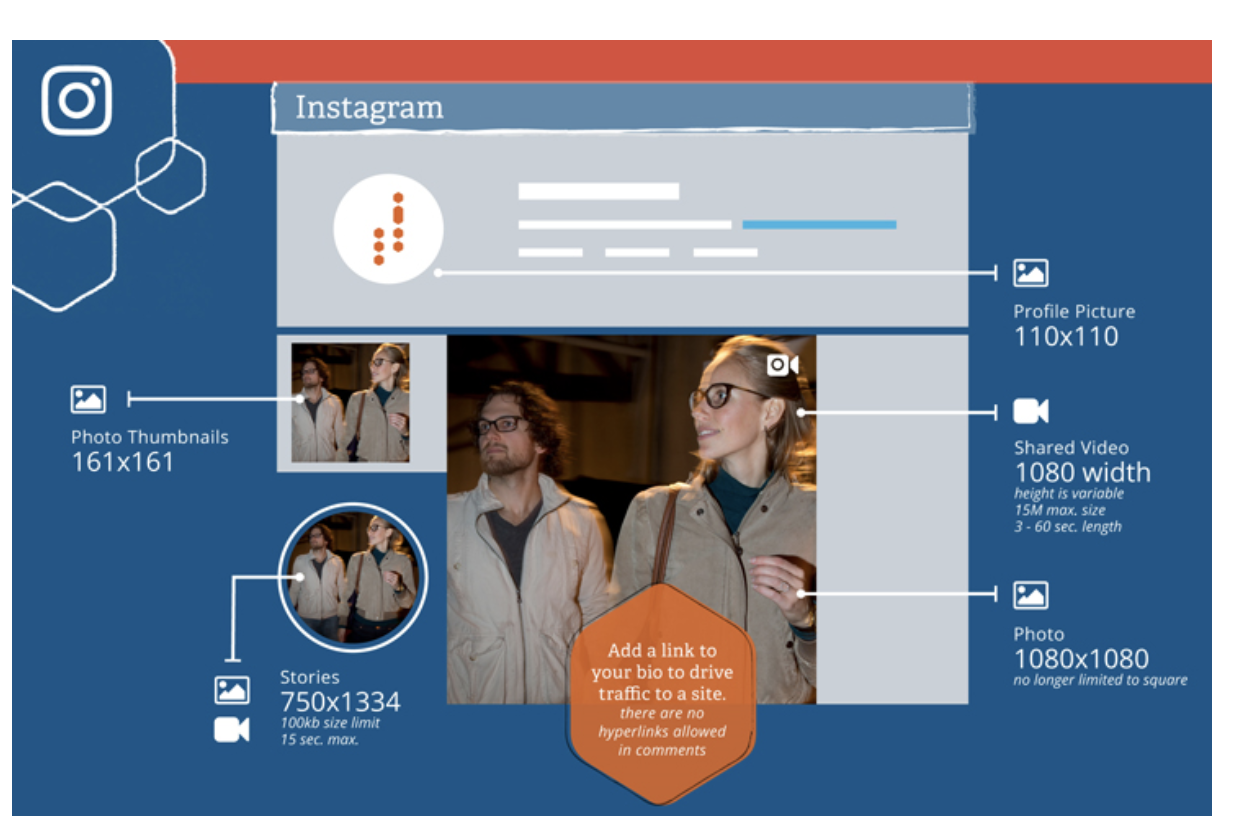Click the '750x1334' dimension text

[x=340, y=701]
